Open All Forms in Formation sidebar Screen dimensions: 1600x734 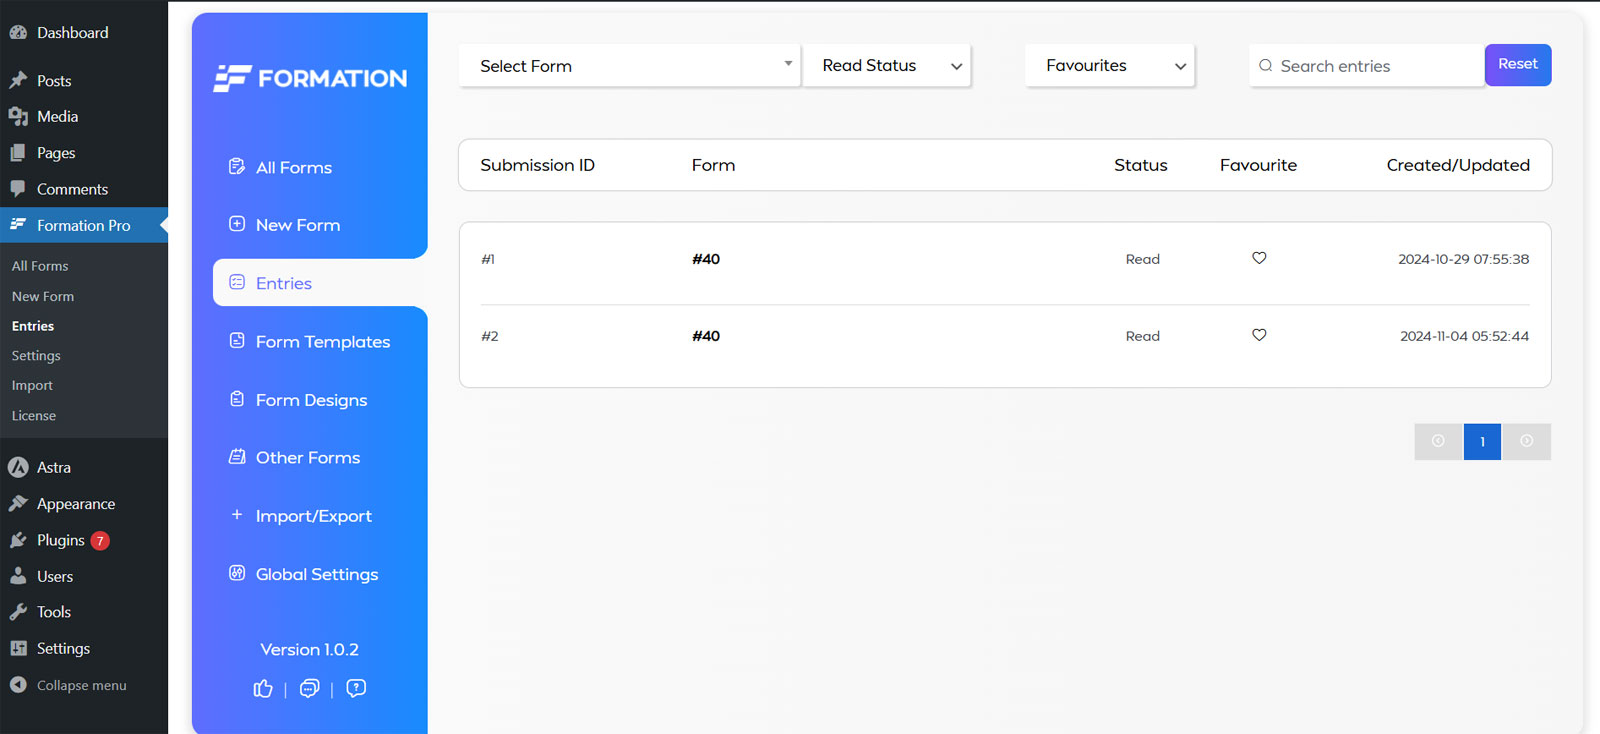tap(294, 167)
